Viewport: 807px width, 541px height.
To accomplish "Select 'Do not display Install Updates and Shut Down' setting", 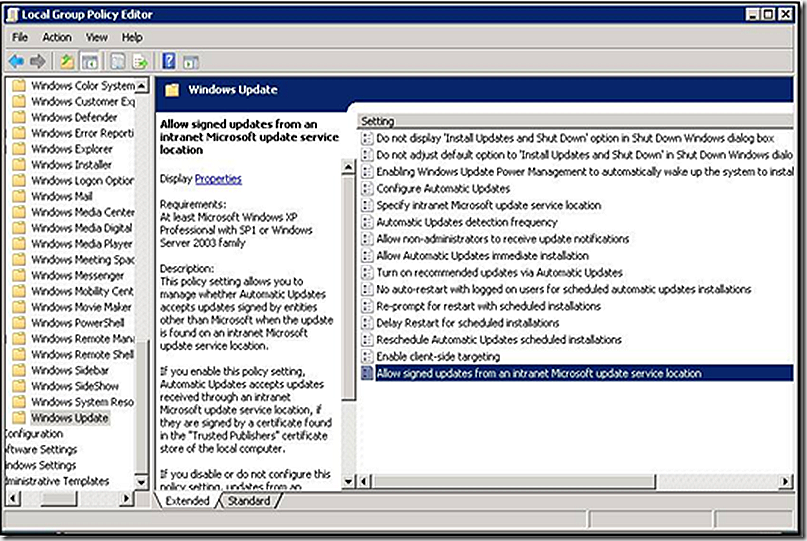I will [575, 138].
